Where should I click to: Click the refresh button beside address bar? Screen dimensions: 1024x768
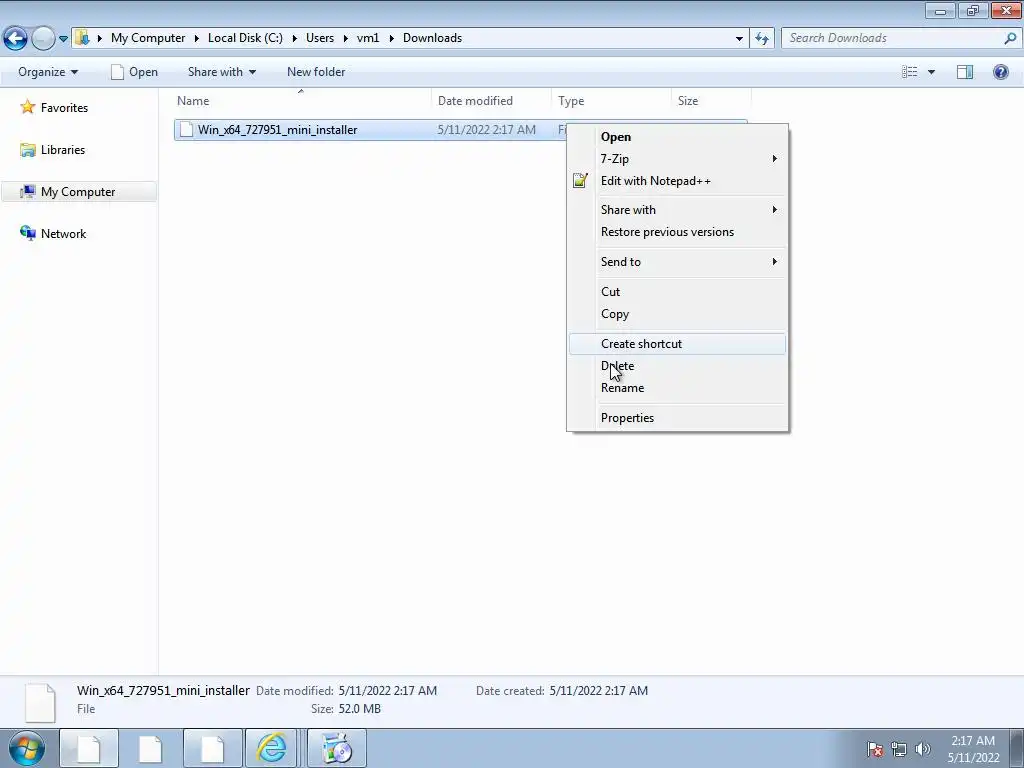(x=761, y=38)
